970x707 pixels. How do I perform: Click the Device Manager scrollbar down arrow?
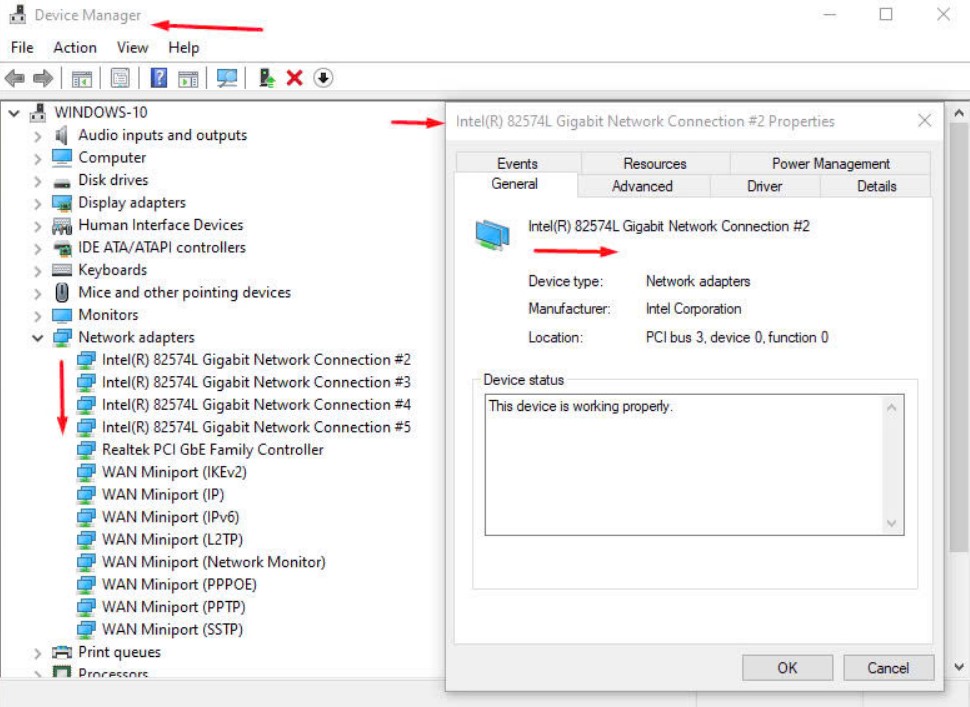(959, 667)
